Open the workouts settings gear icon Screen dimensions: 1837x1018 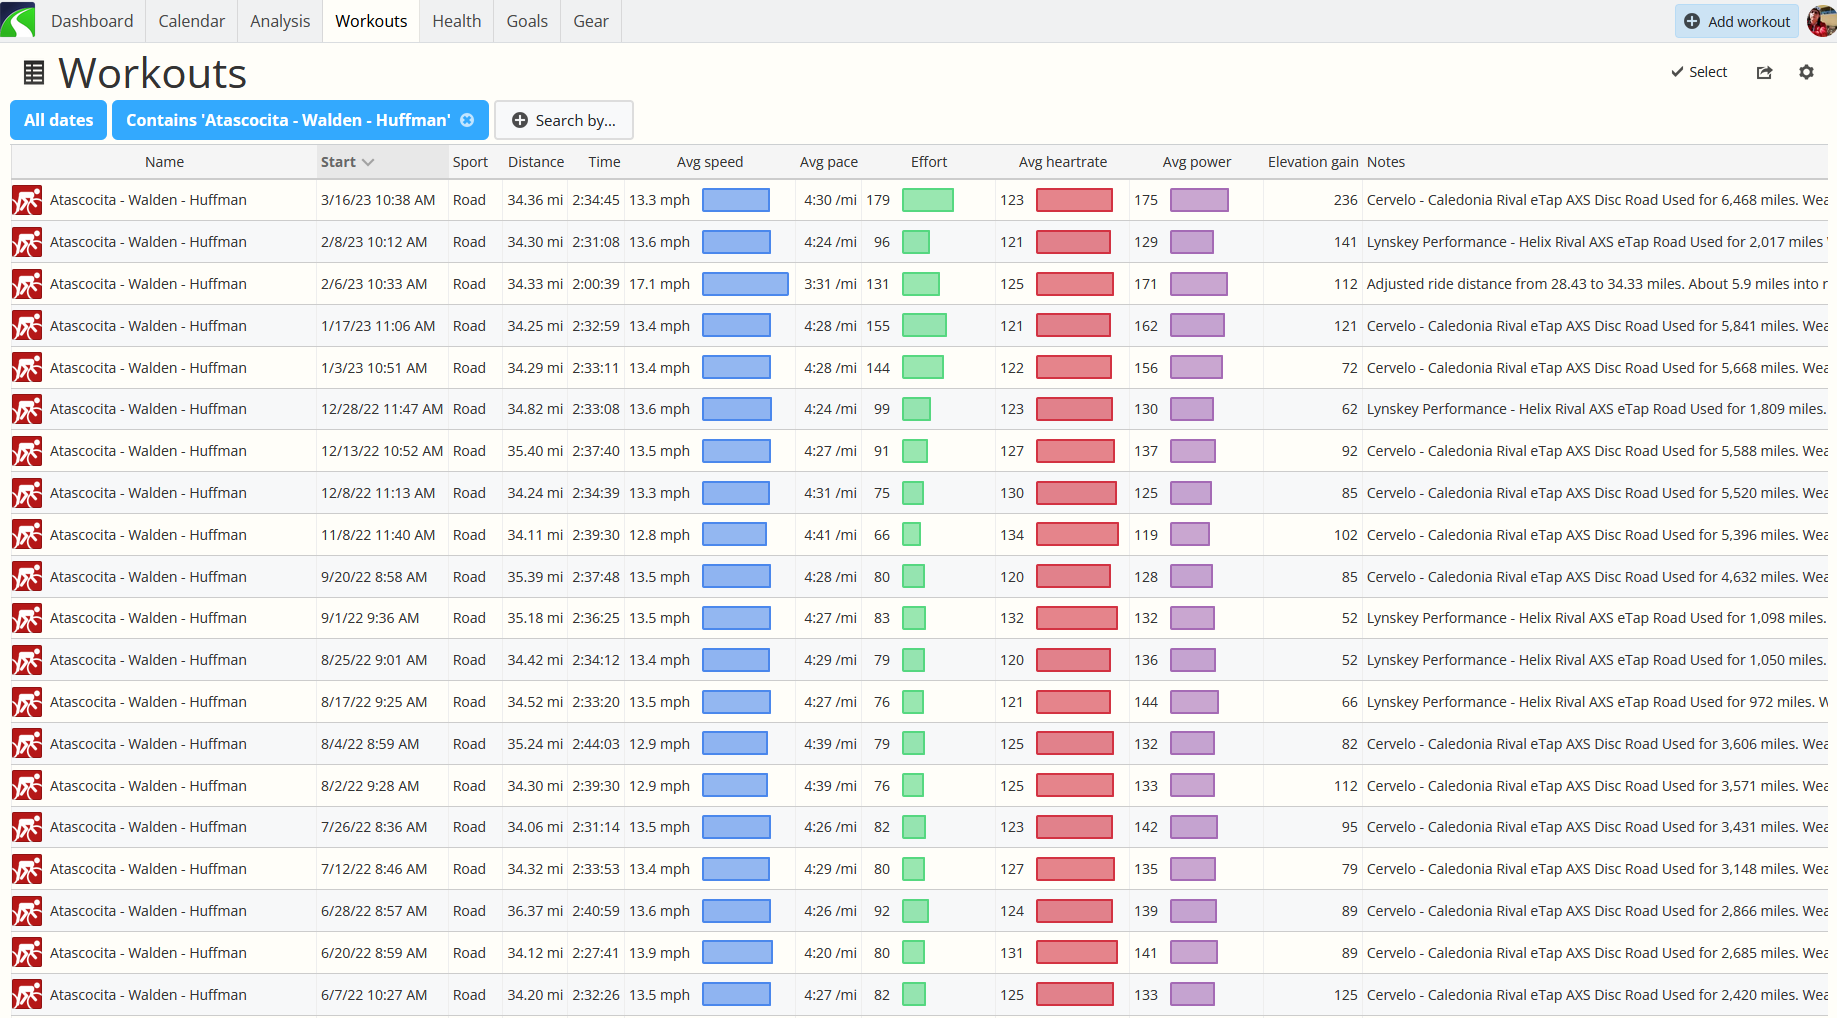coord(1806,72)
